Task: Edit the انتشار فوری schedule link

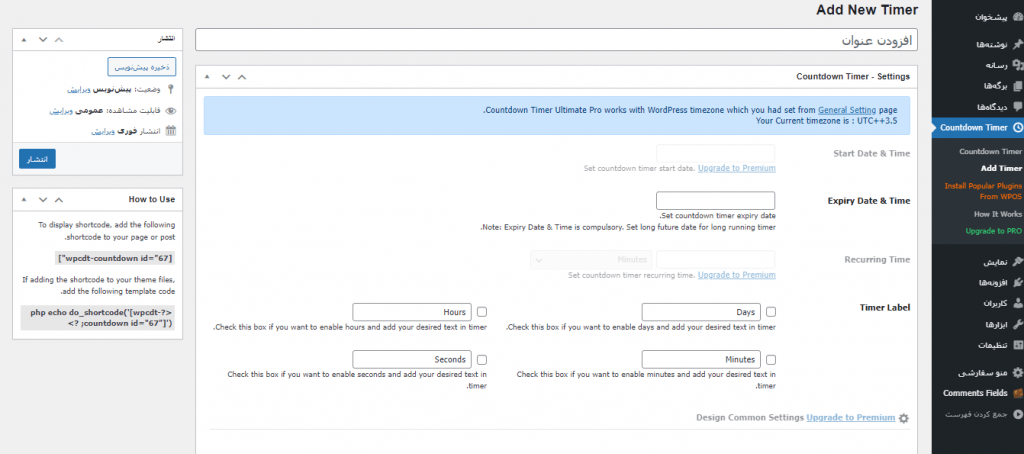Action: [x=103, y=131]
